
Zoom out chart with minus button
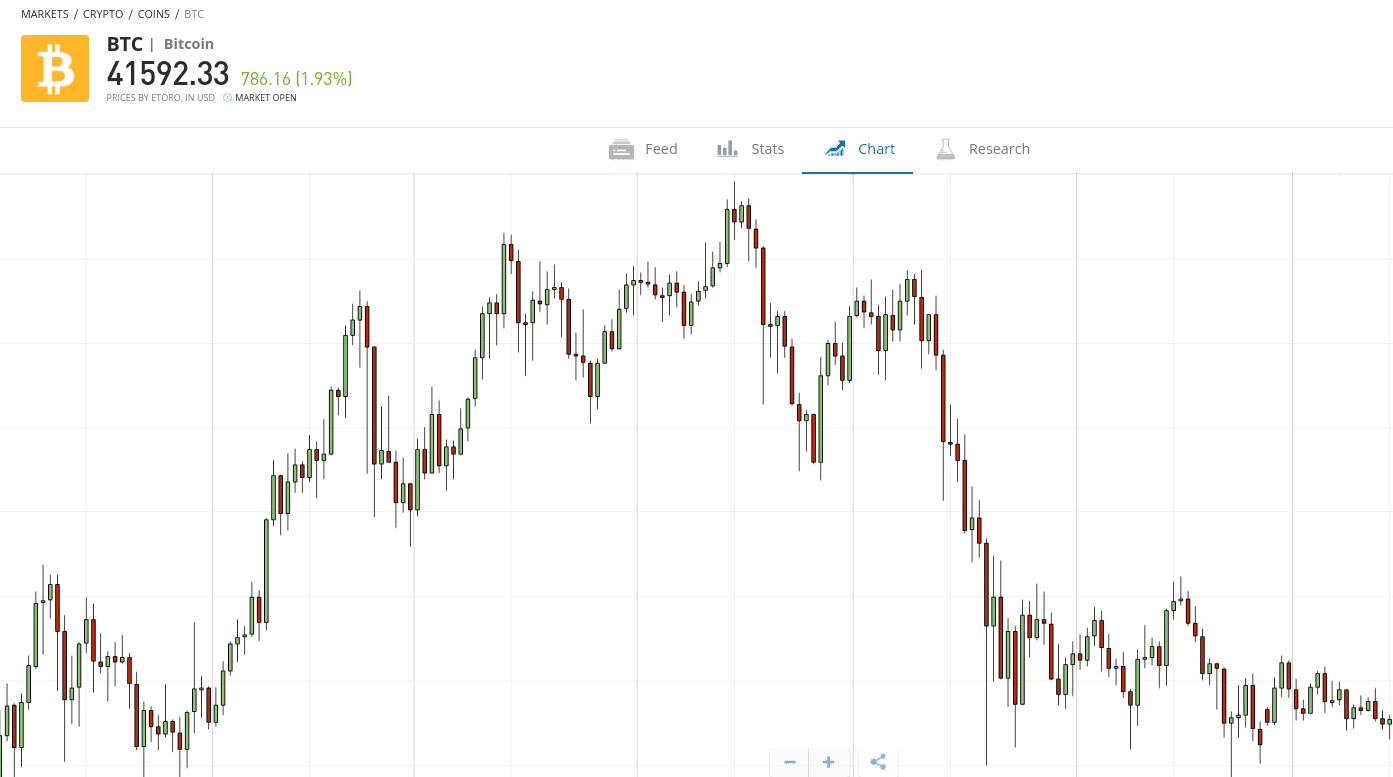coord(789,762)
